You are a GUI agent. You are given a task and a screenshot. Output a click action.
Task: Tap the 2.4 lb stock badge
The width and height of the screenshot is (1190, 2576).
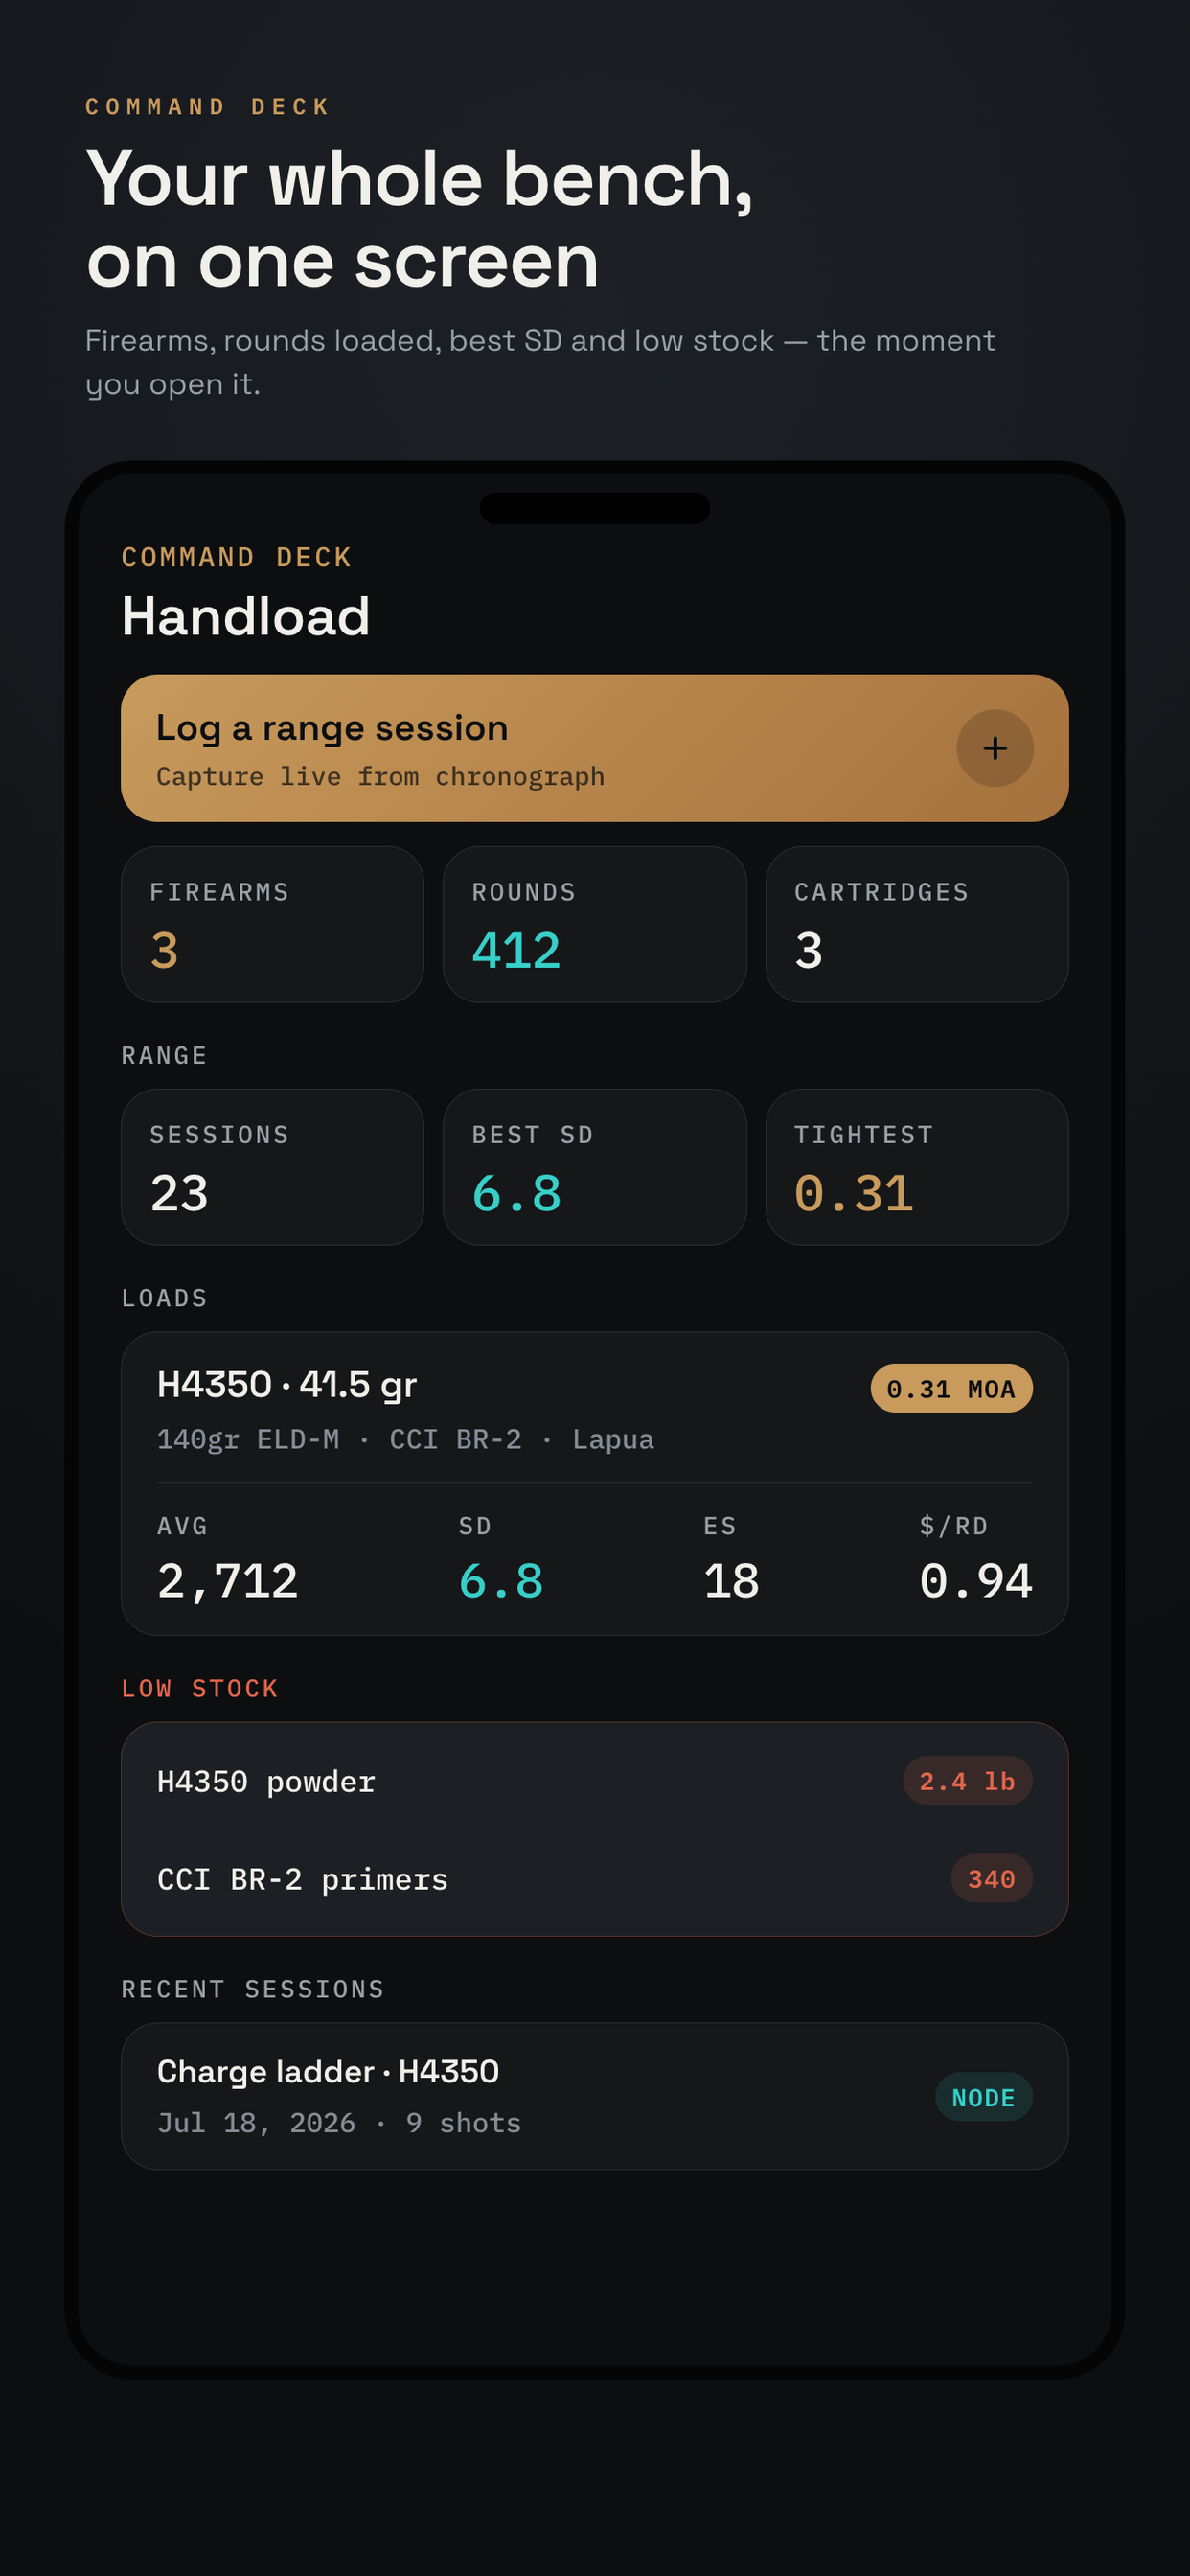967,1781
